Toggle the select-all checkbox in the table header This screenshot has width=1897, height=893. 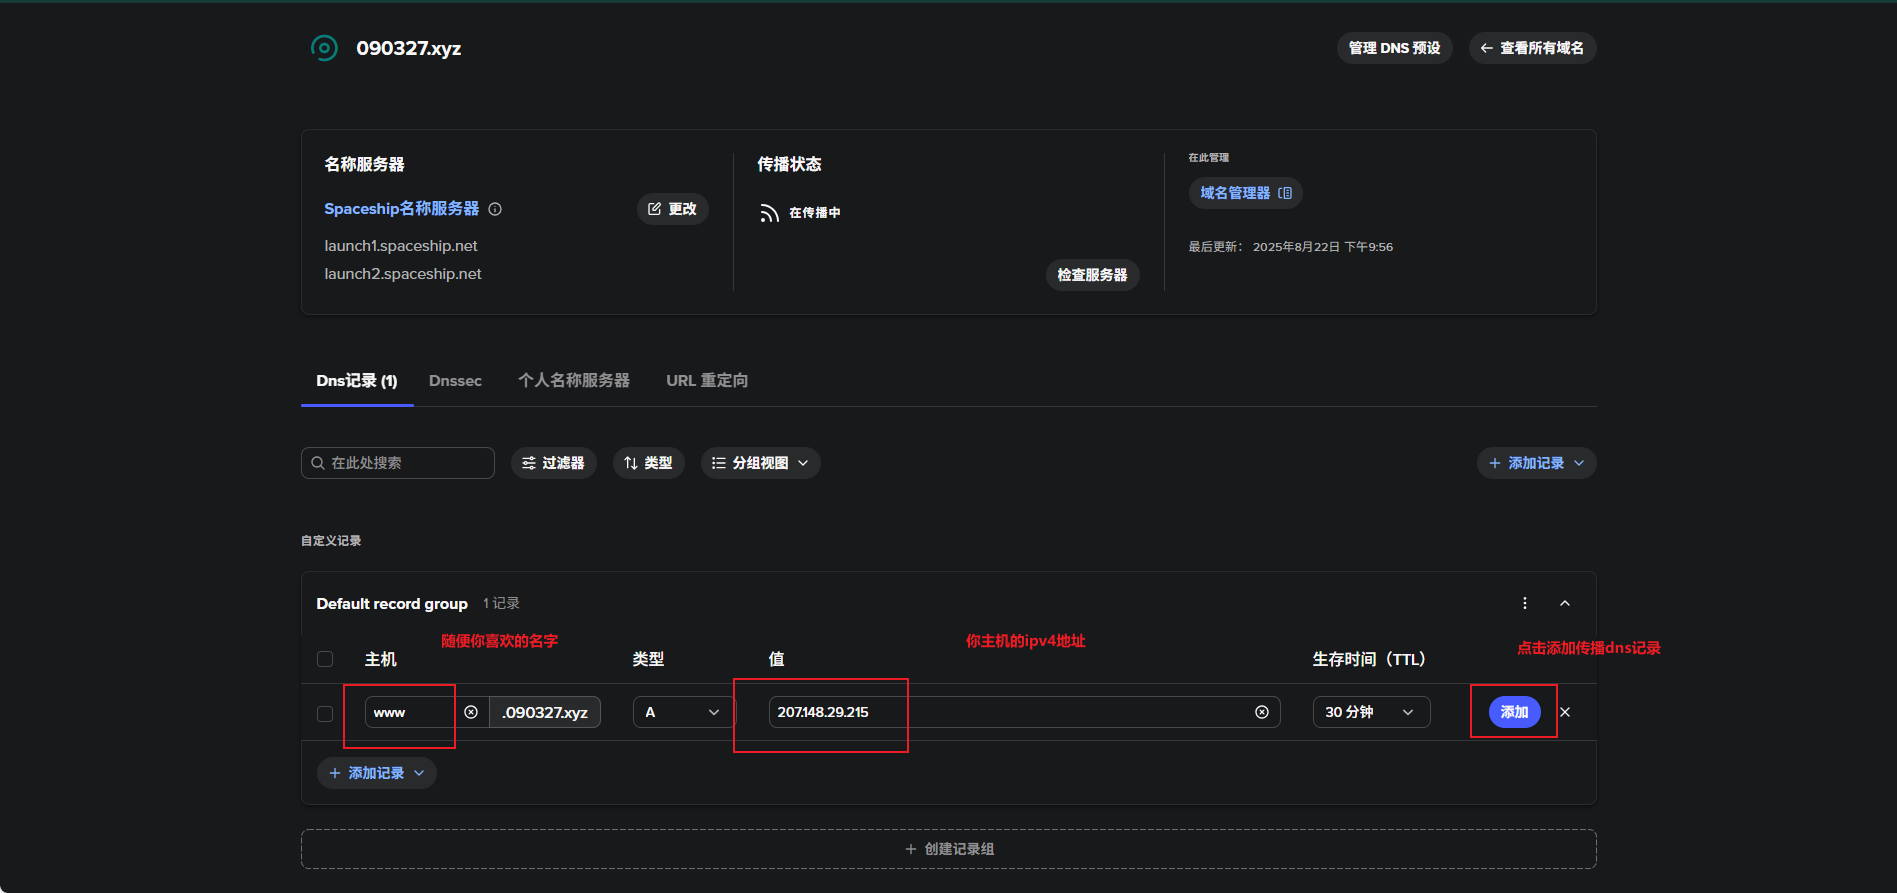[x=325, y=659]
